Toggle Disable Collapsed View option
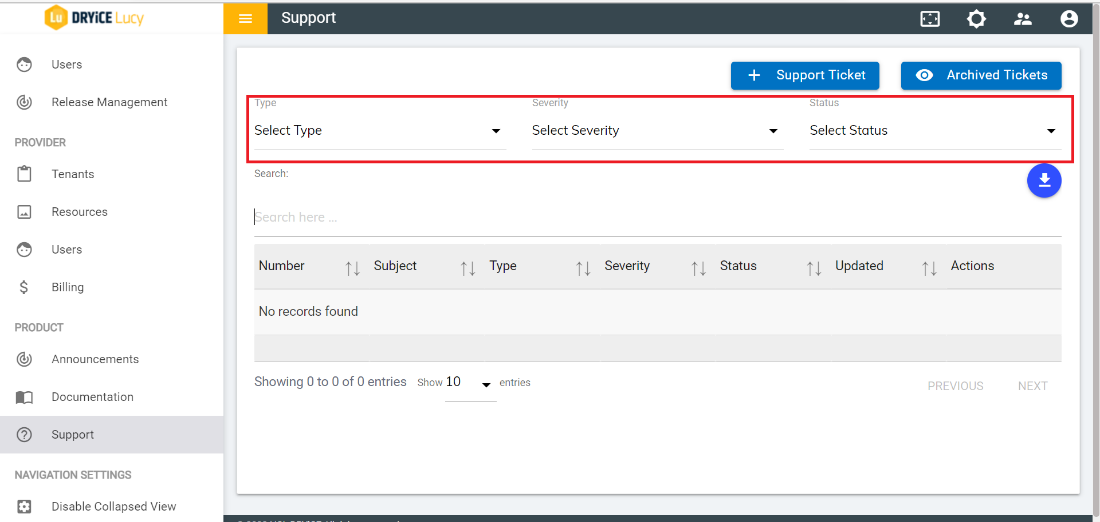The width and height of the screenshot is (1100, 522). pos(113,506)
